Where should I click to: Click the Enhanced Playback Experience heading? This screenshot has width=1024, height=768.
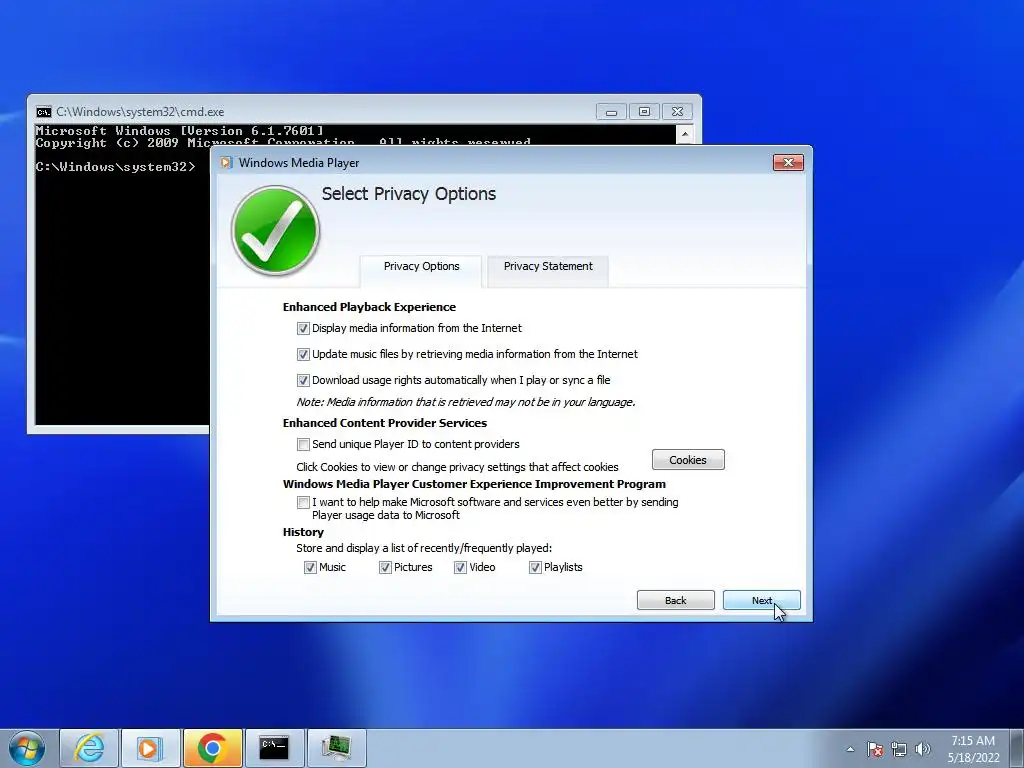pyautogui.click(x=369, y=307)
